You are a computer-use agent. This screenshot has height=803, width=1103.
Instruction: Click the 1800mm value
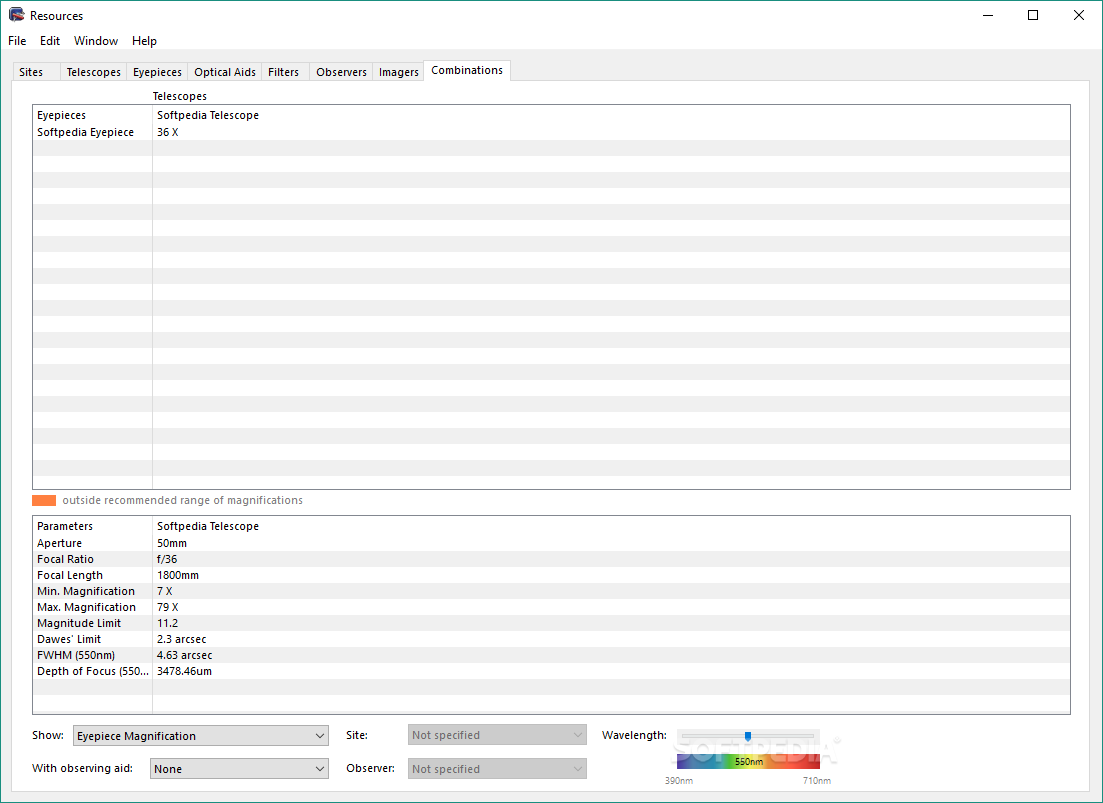click(x=177, y=575)
